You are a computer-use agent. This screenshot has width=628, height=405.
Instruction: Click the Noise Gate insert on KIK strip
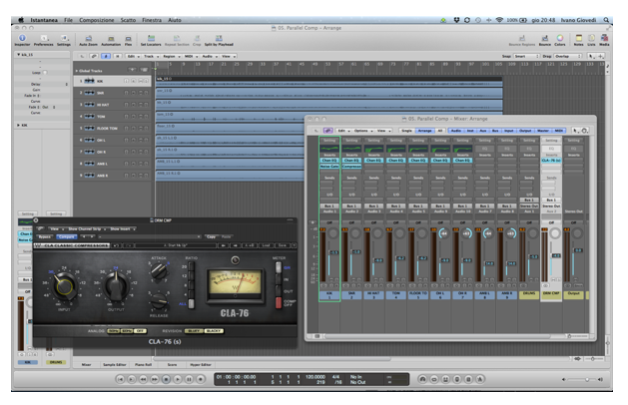(x=329, y=166)
